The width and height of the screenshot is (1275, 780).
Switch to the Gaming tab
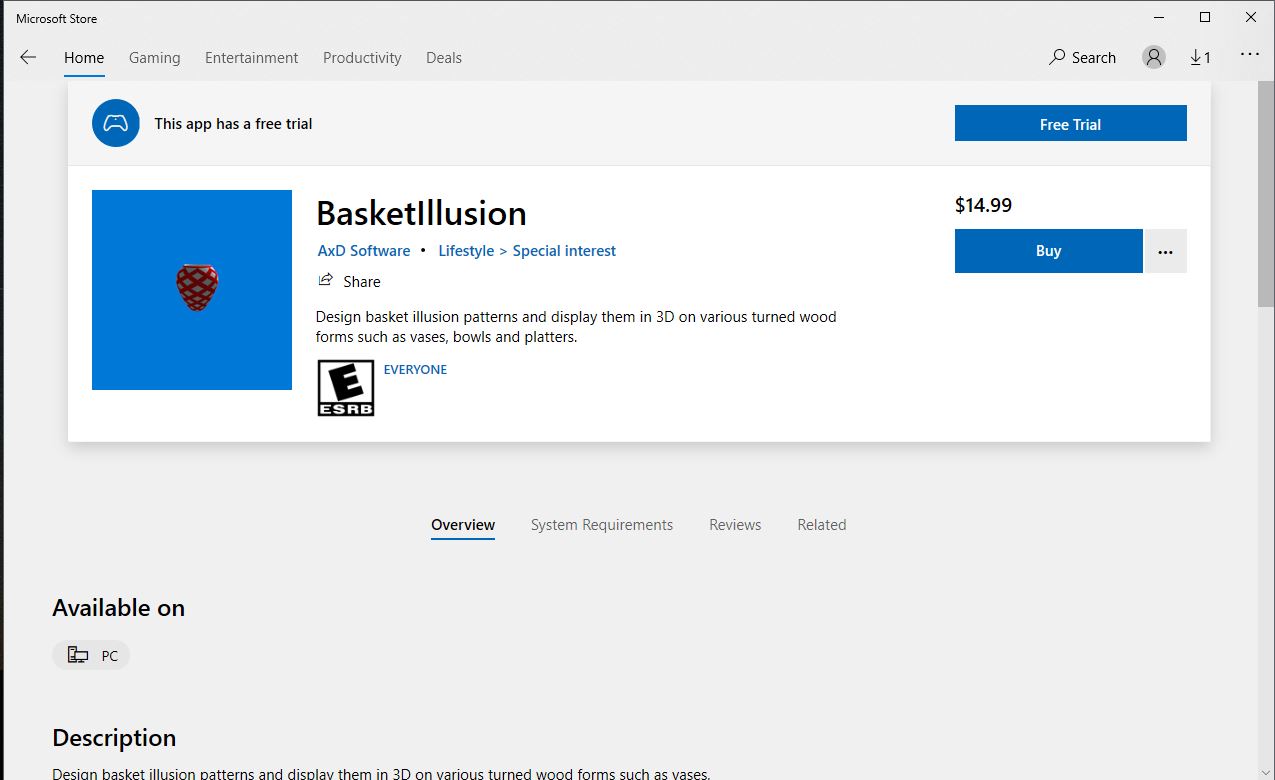pos(154,58)
